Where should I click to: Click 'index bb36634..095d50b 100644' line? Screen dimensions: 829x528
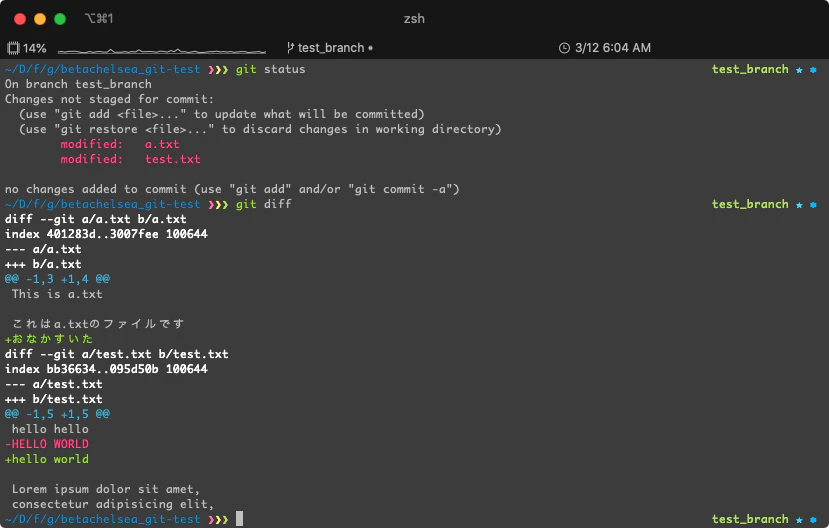106,369
